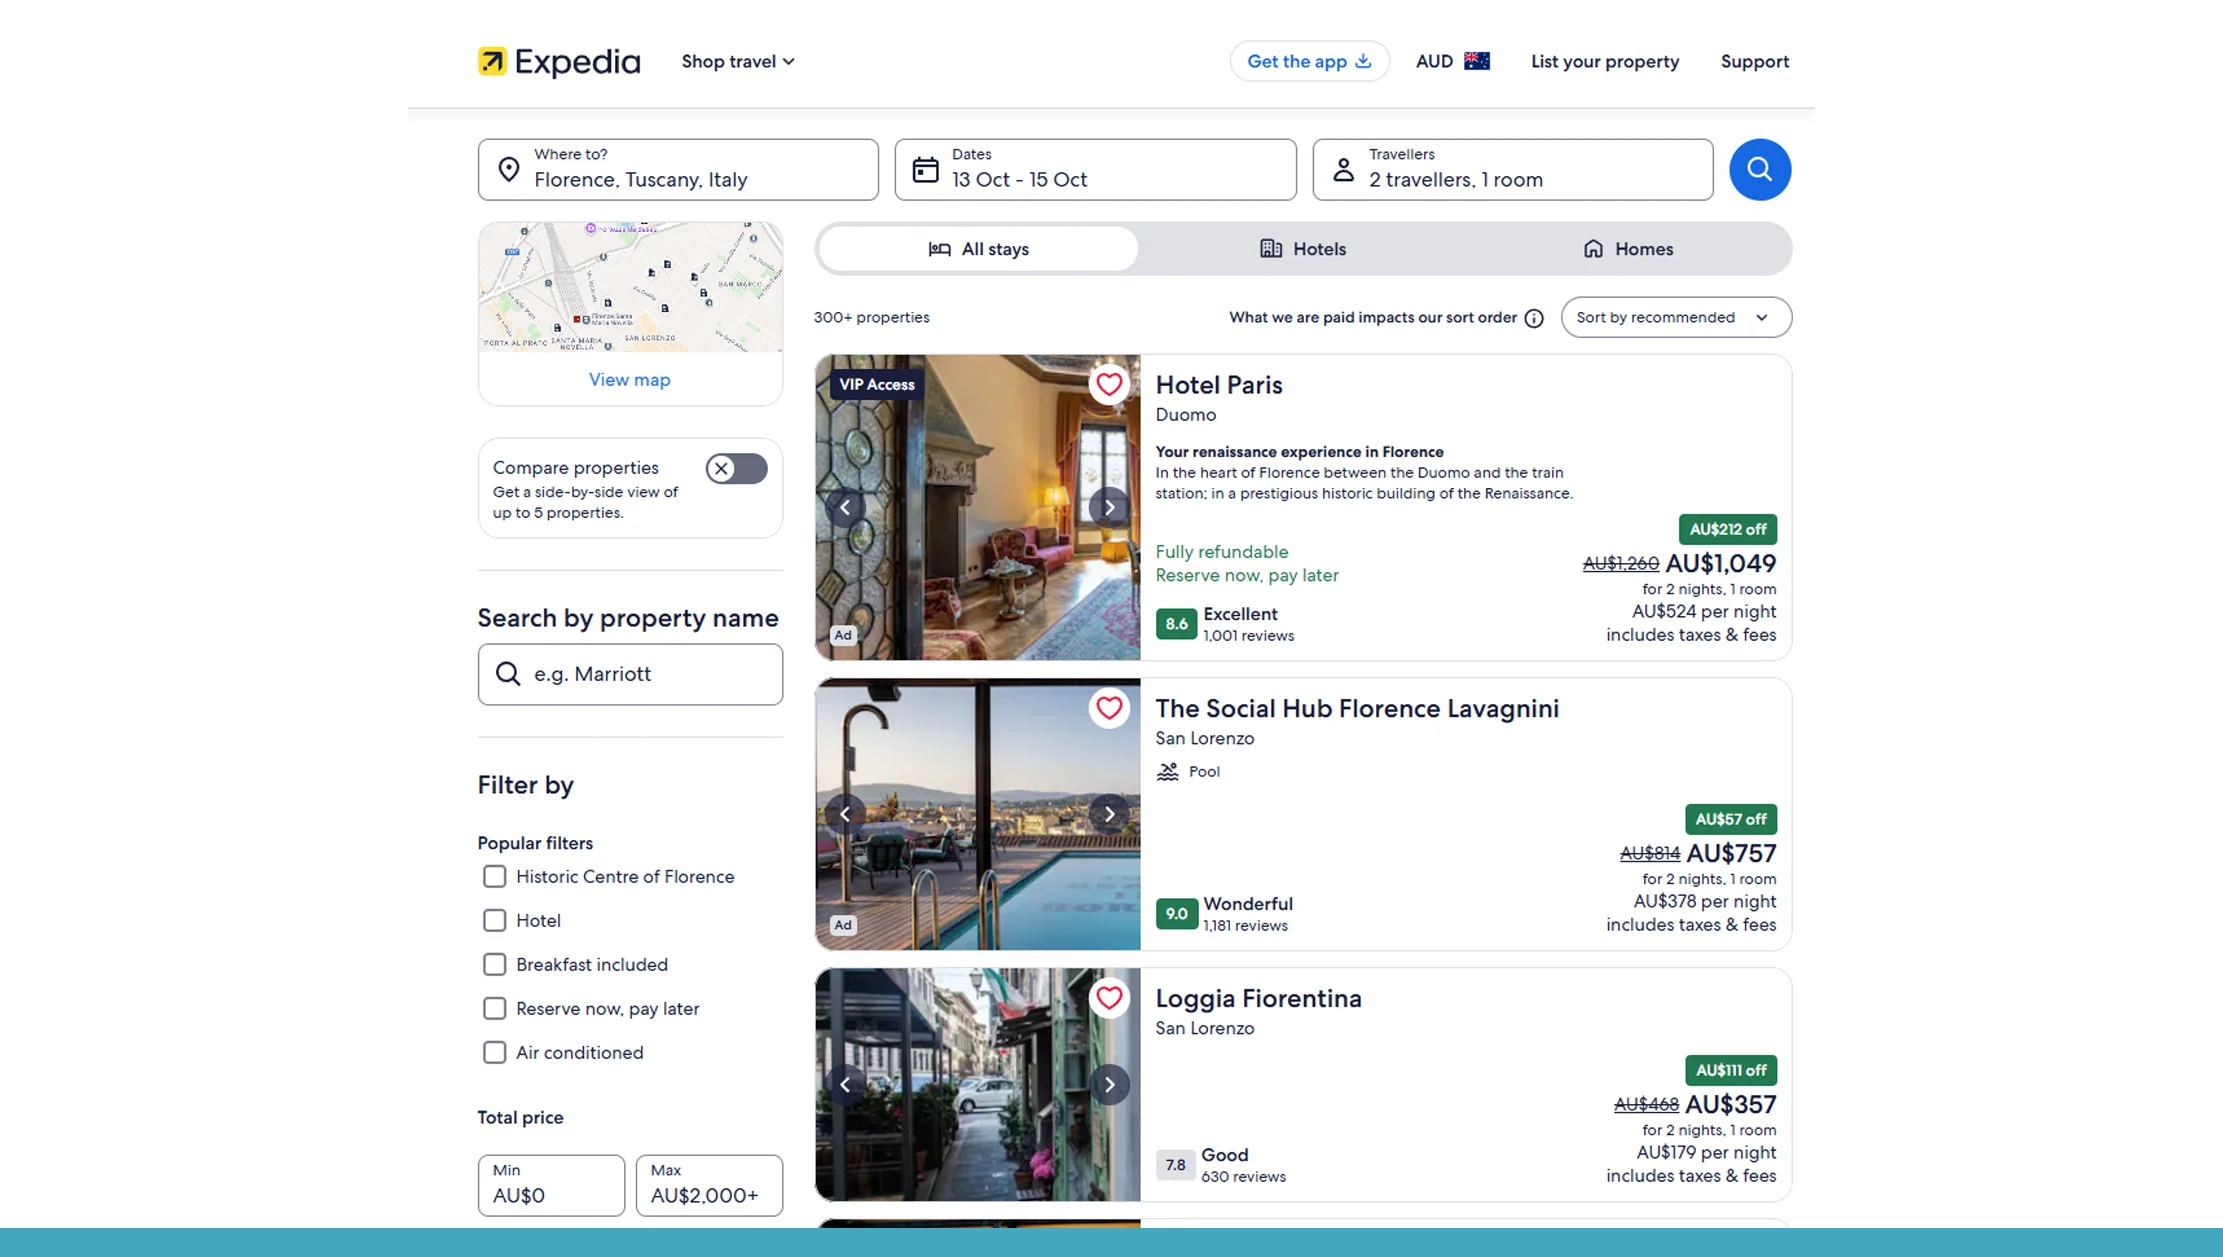Check the Historic Centre of Florence filter
2223x1257 pixels.
pos(494,876)
